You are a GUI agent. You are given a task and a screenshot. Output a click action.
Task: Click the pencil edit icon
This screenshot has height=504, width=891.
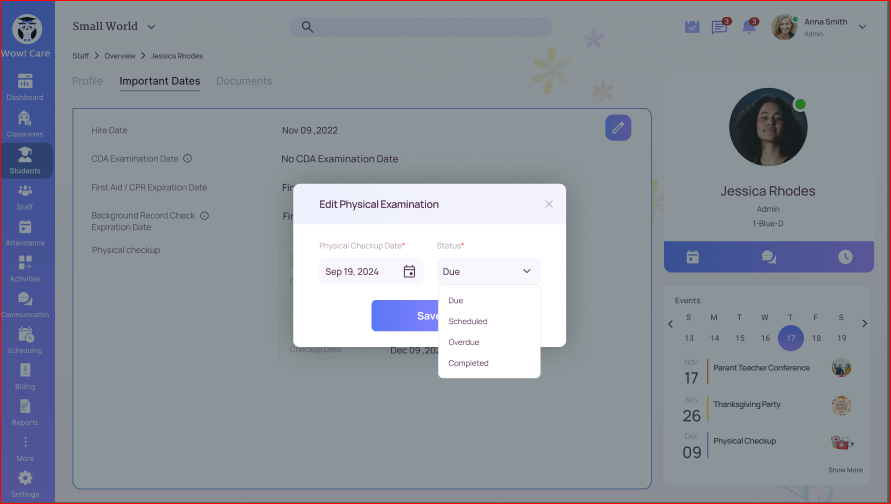618,128
